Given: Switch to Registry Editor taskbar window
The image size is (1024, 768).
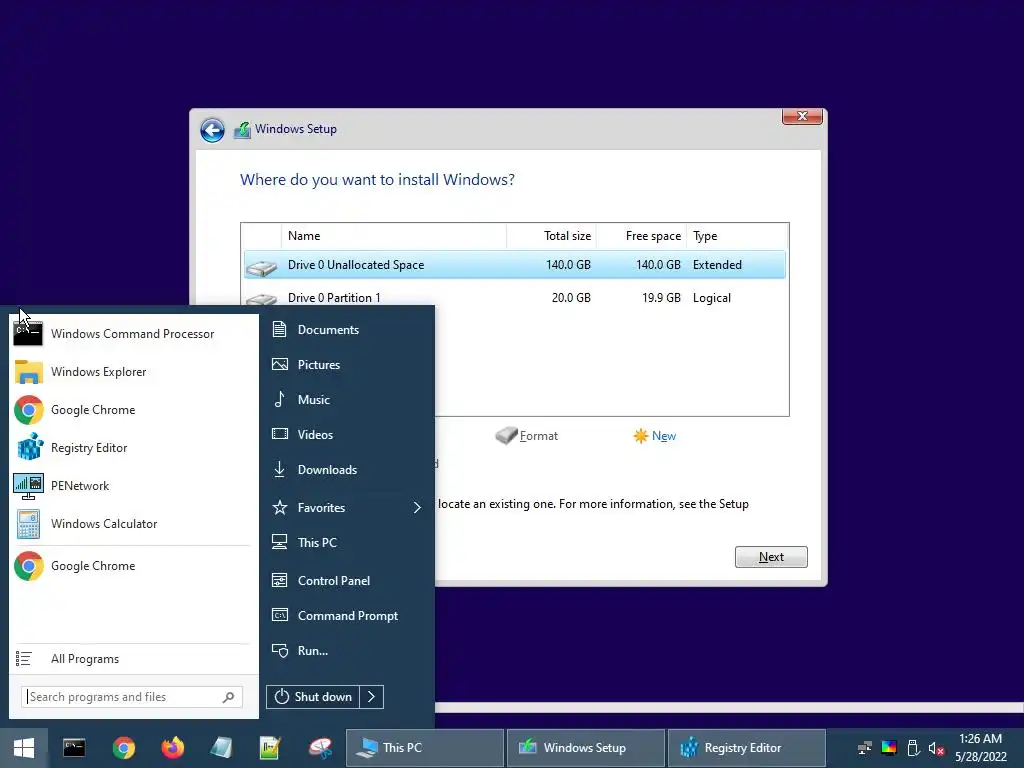Looking at the screenshot, I should pyautogui.click(x=746, y=748).
